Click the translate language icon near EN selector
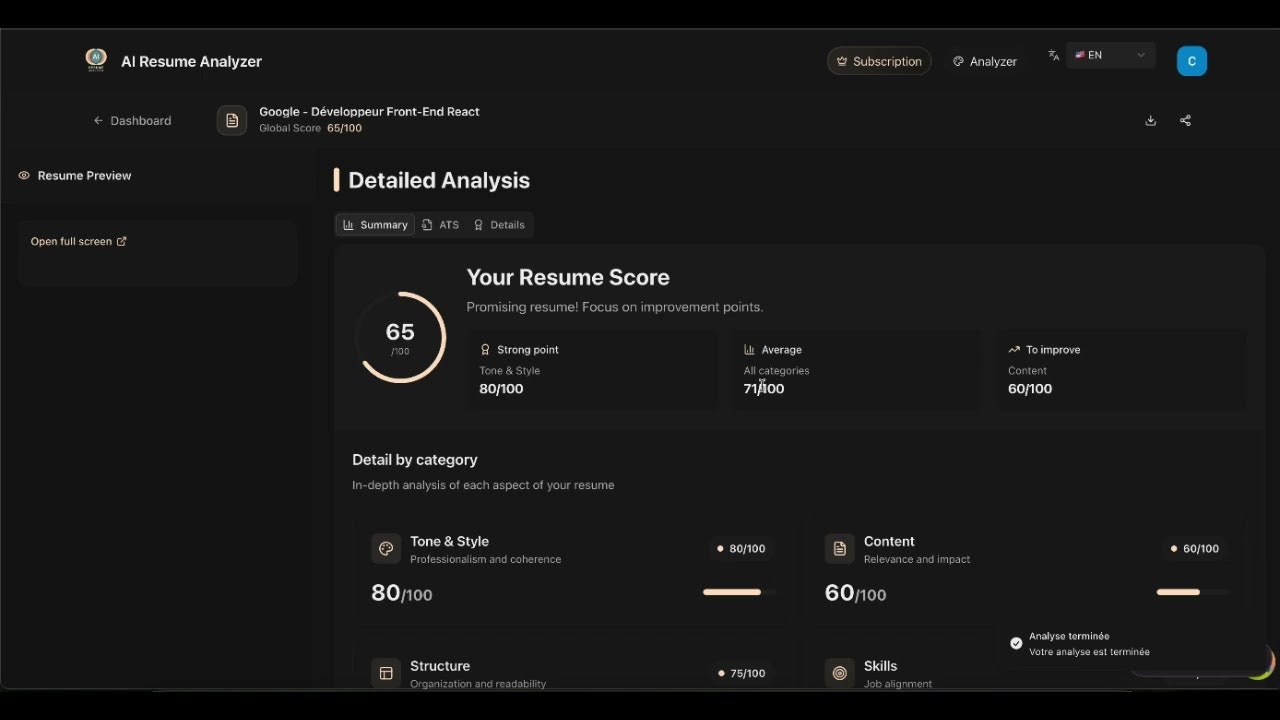Image resolution: width=1280 pixels, height=720 pixels. pos(1053,56)
